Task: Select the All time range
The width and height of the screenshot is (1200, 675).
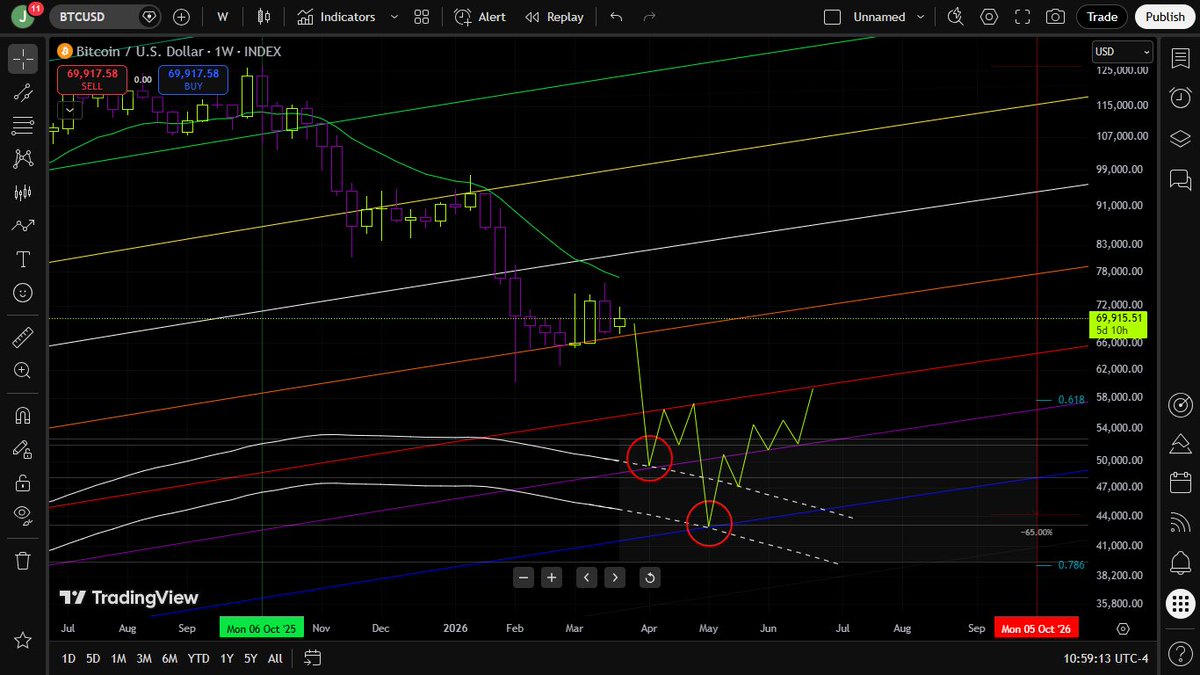Action: click(275, 658)
